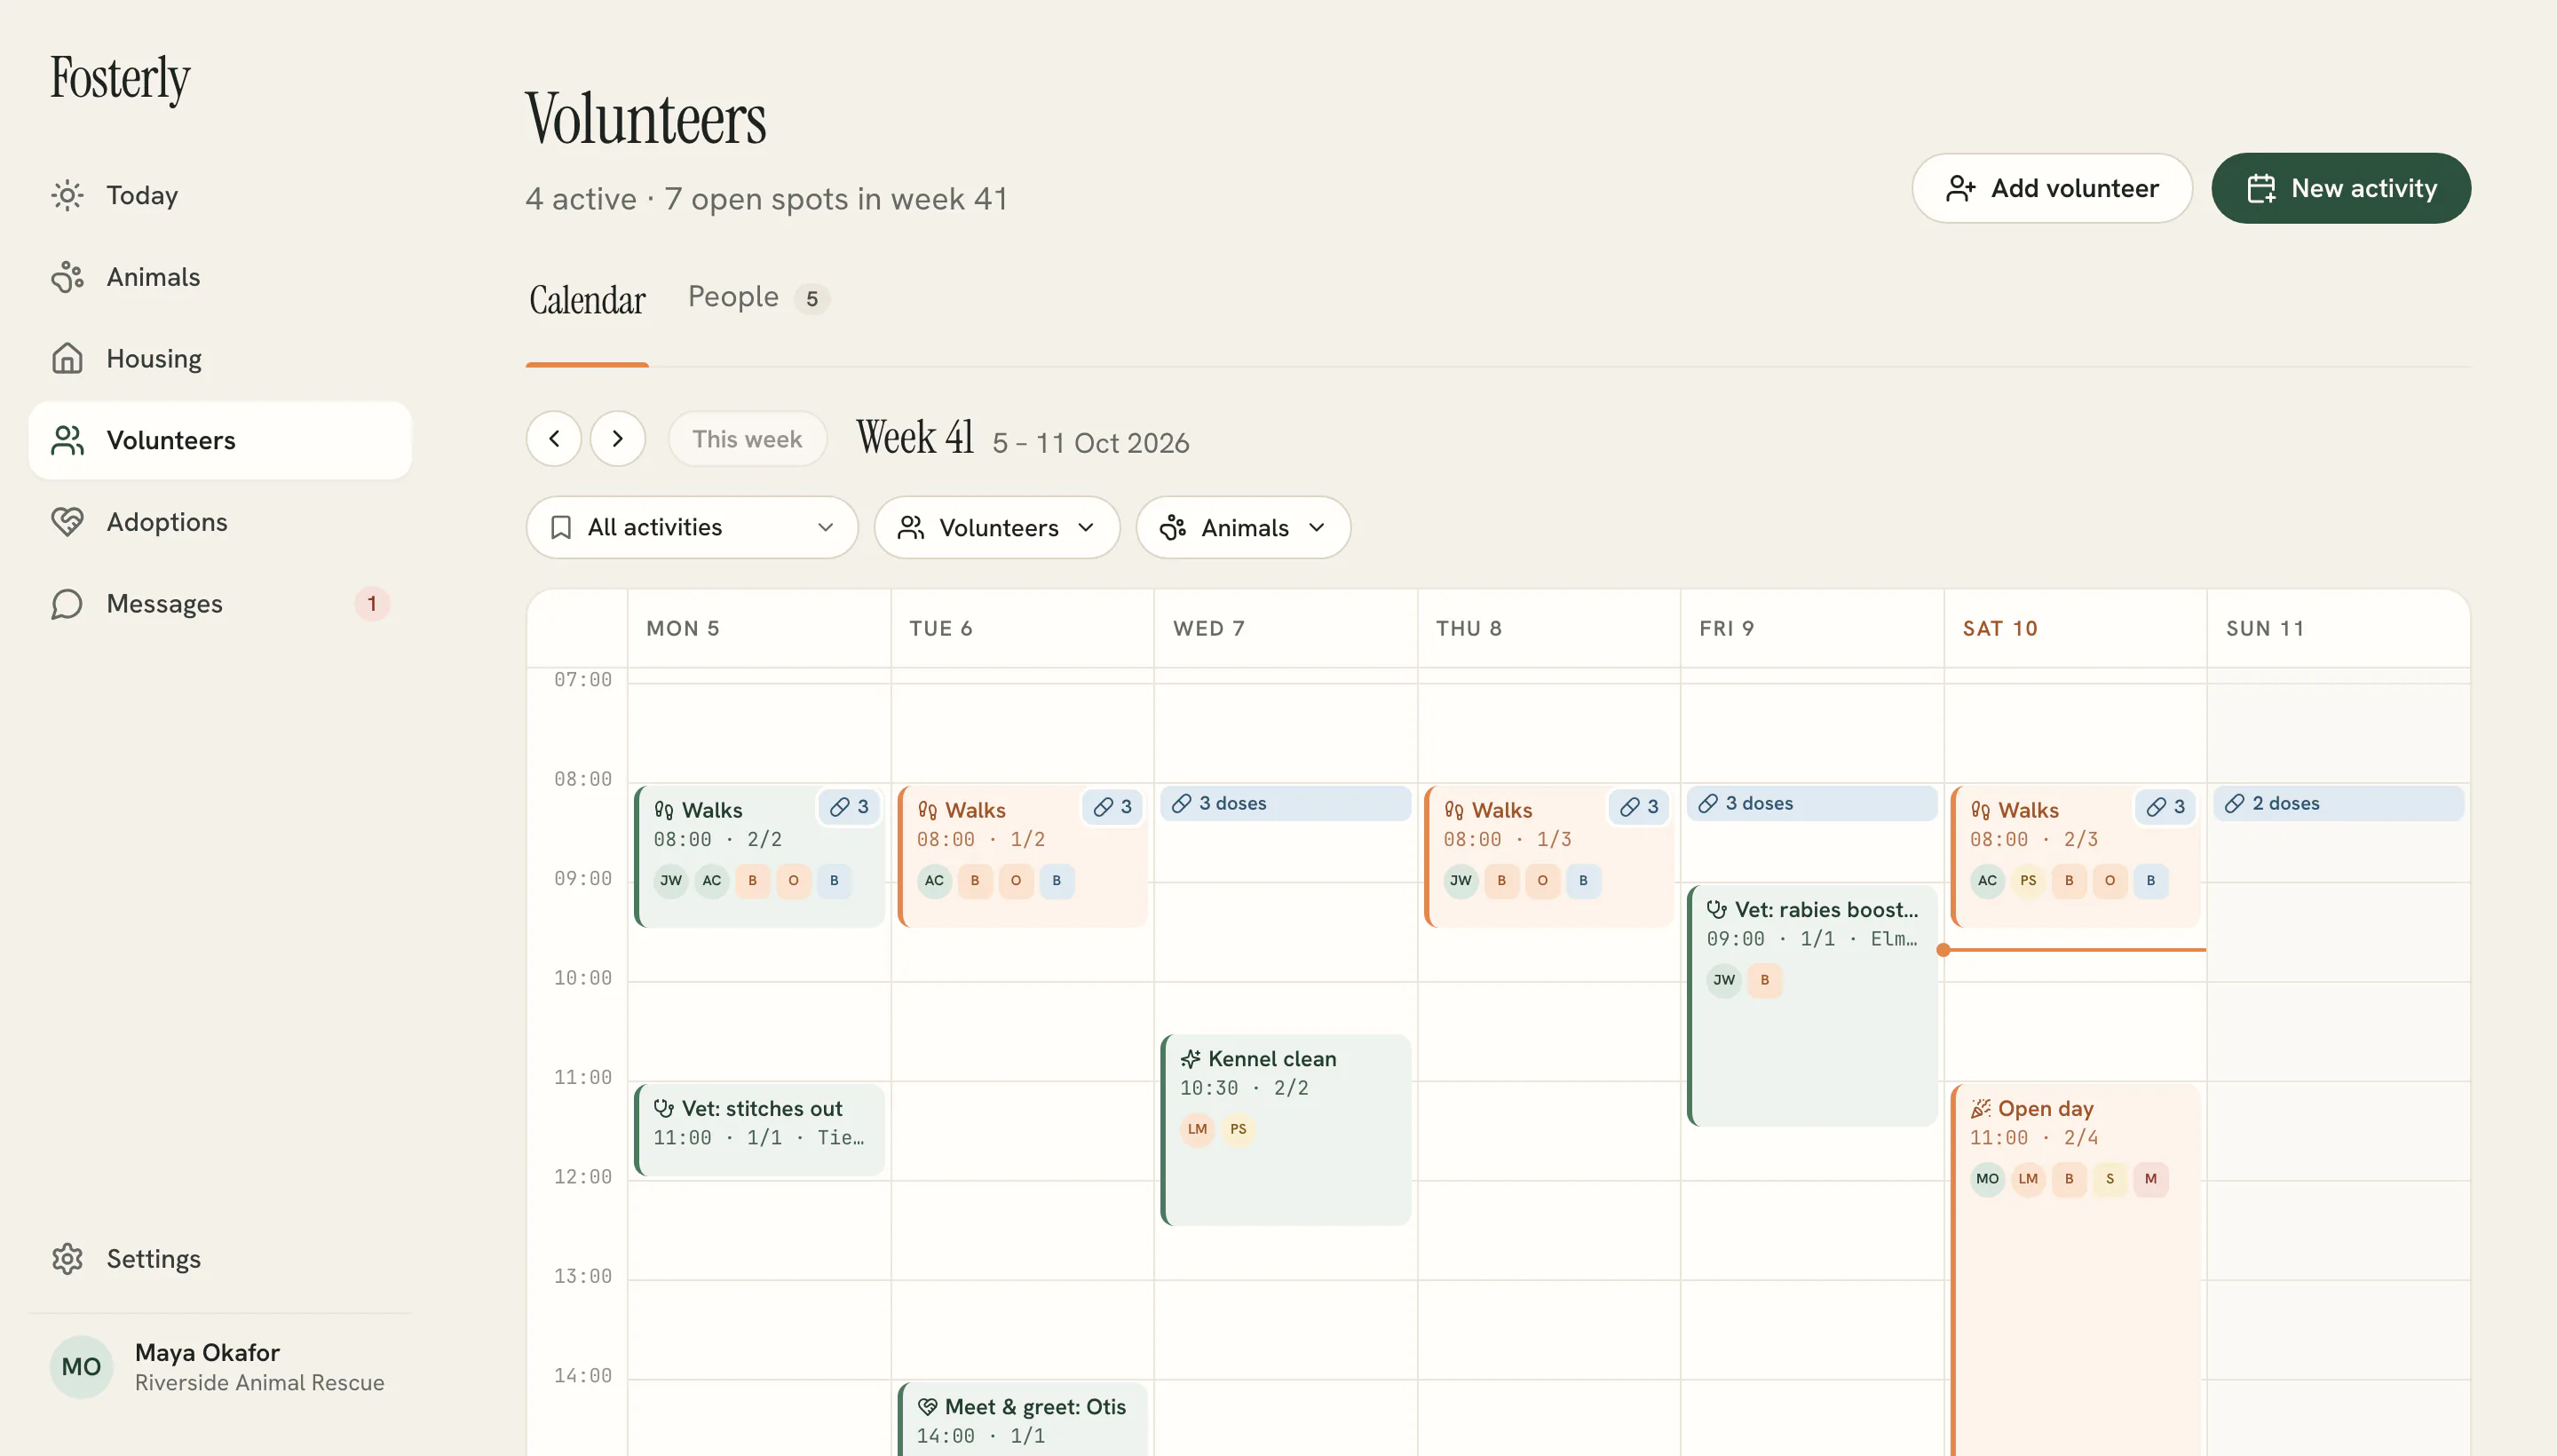Open Wednesday 3 doses medication bar
The width and height of the screenshot is (2557, 1456).
[x=1285, y=803]
